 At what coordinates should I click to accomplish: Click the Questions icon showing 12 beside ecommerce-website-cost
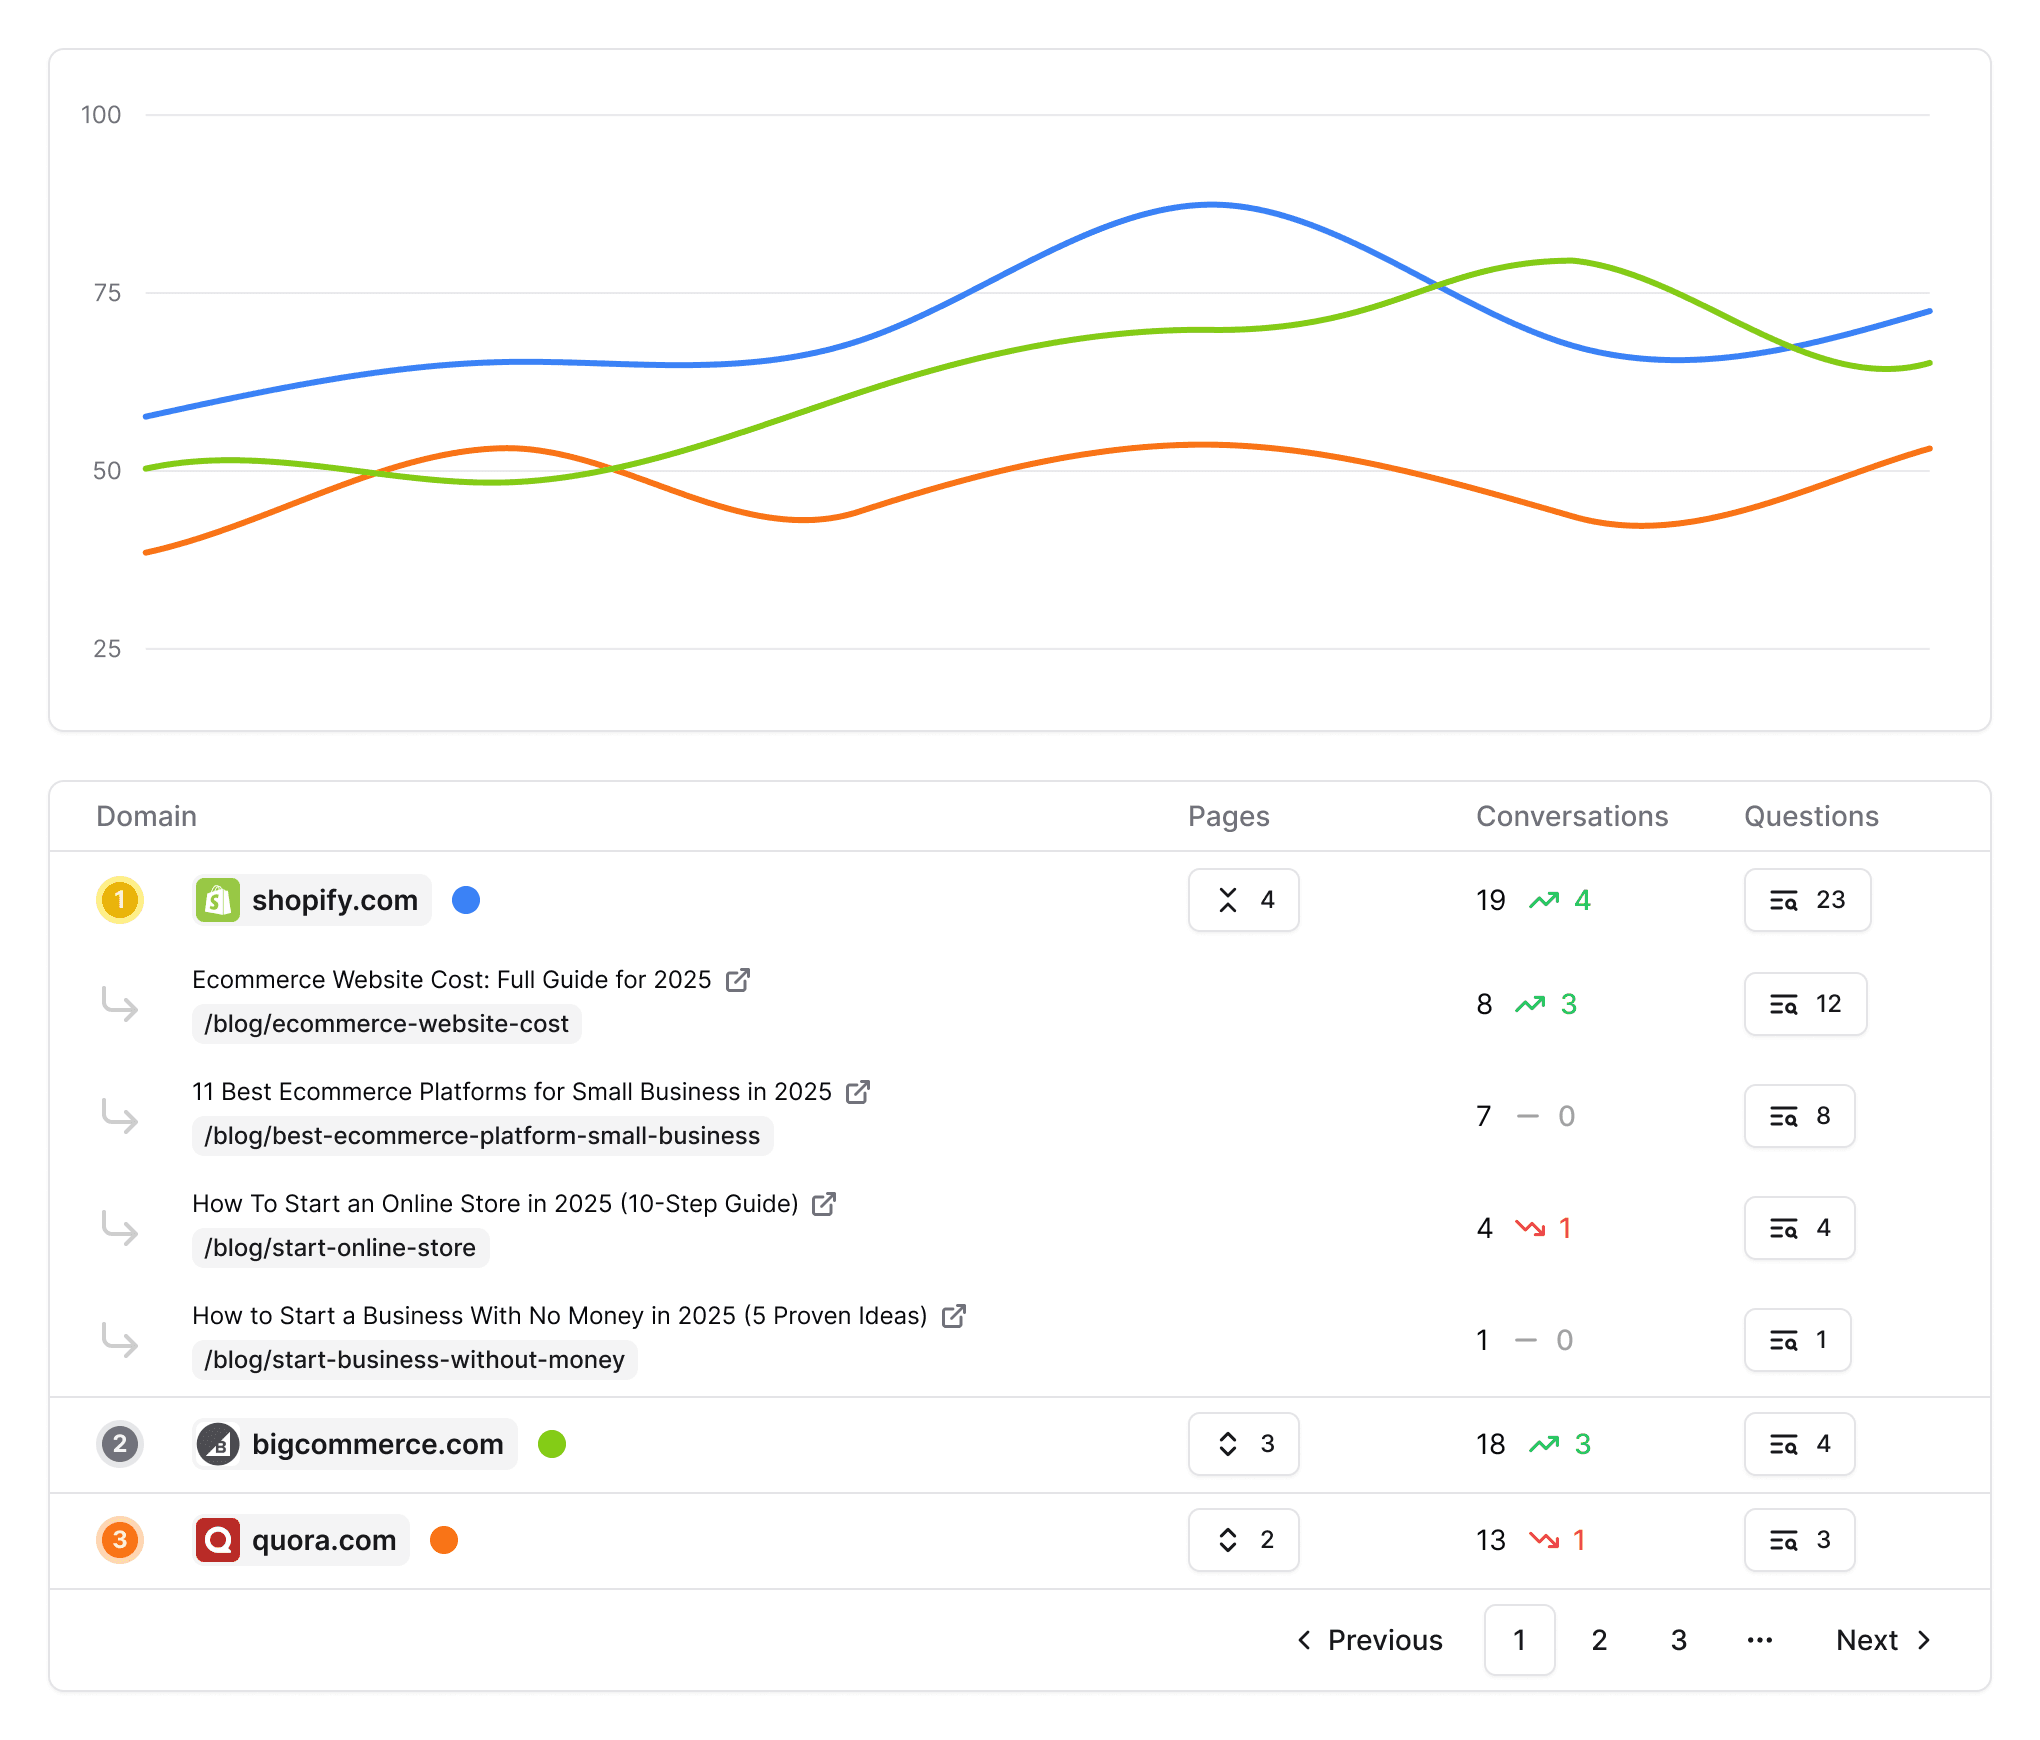tap(1805, 1004)
